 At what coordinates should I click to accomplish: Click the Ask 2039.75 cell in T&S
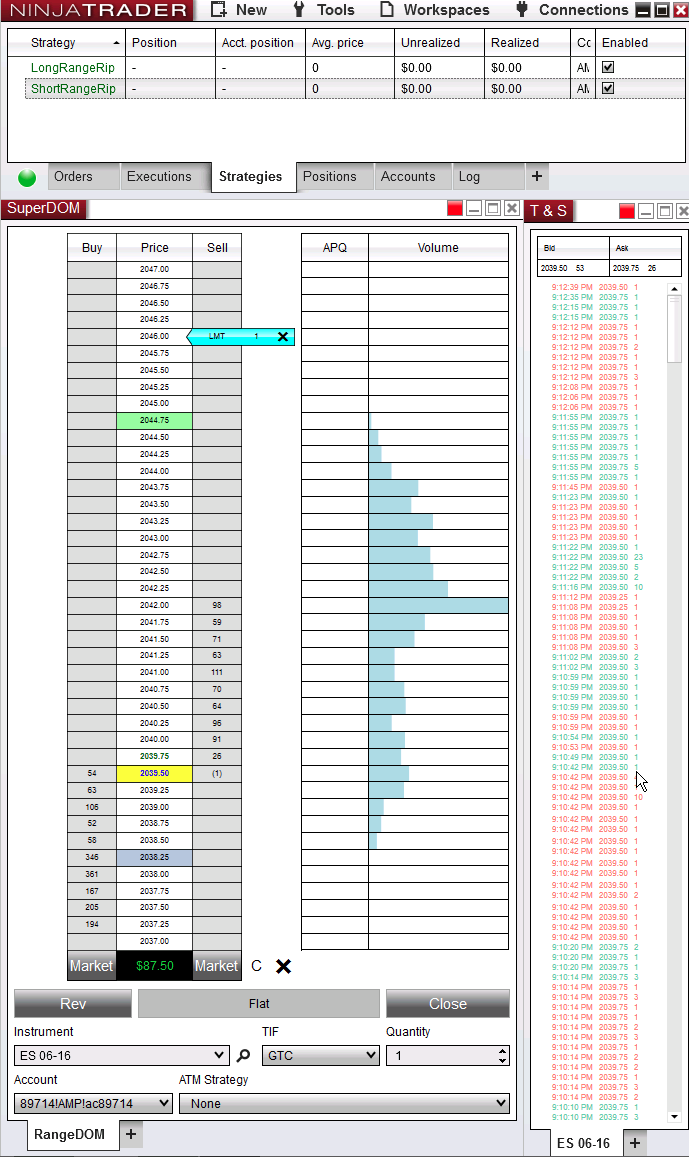coord(645,268)
